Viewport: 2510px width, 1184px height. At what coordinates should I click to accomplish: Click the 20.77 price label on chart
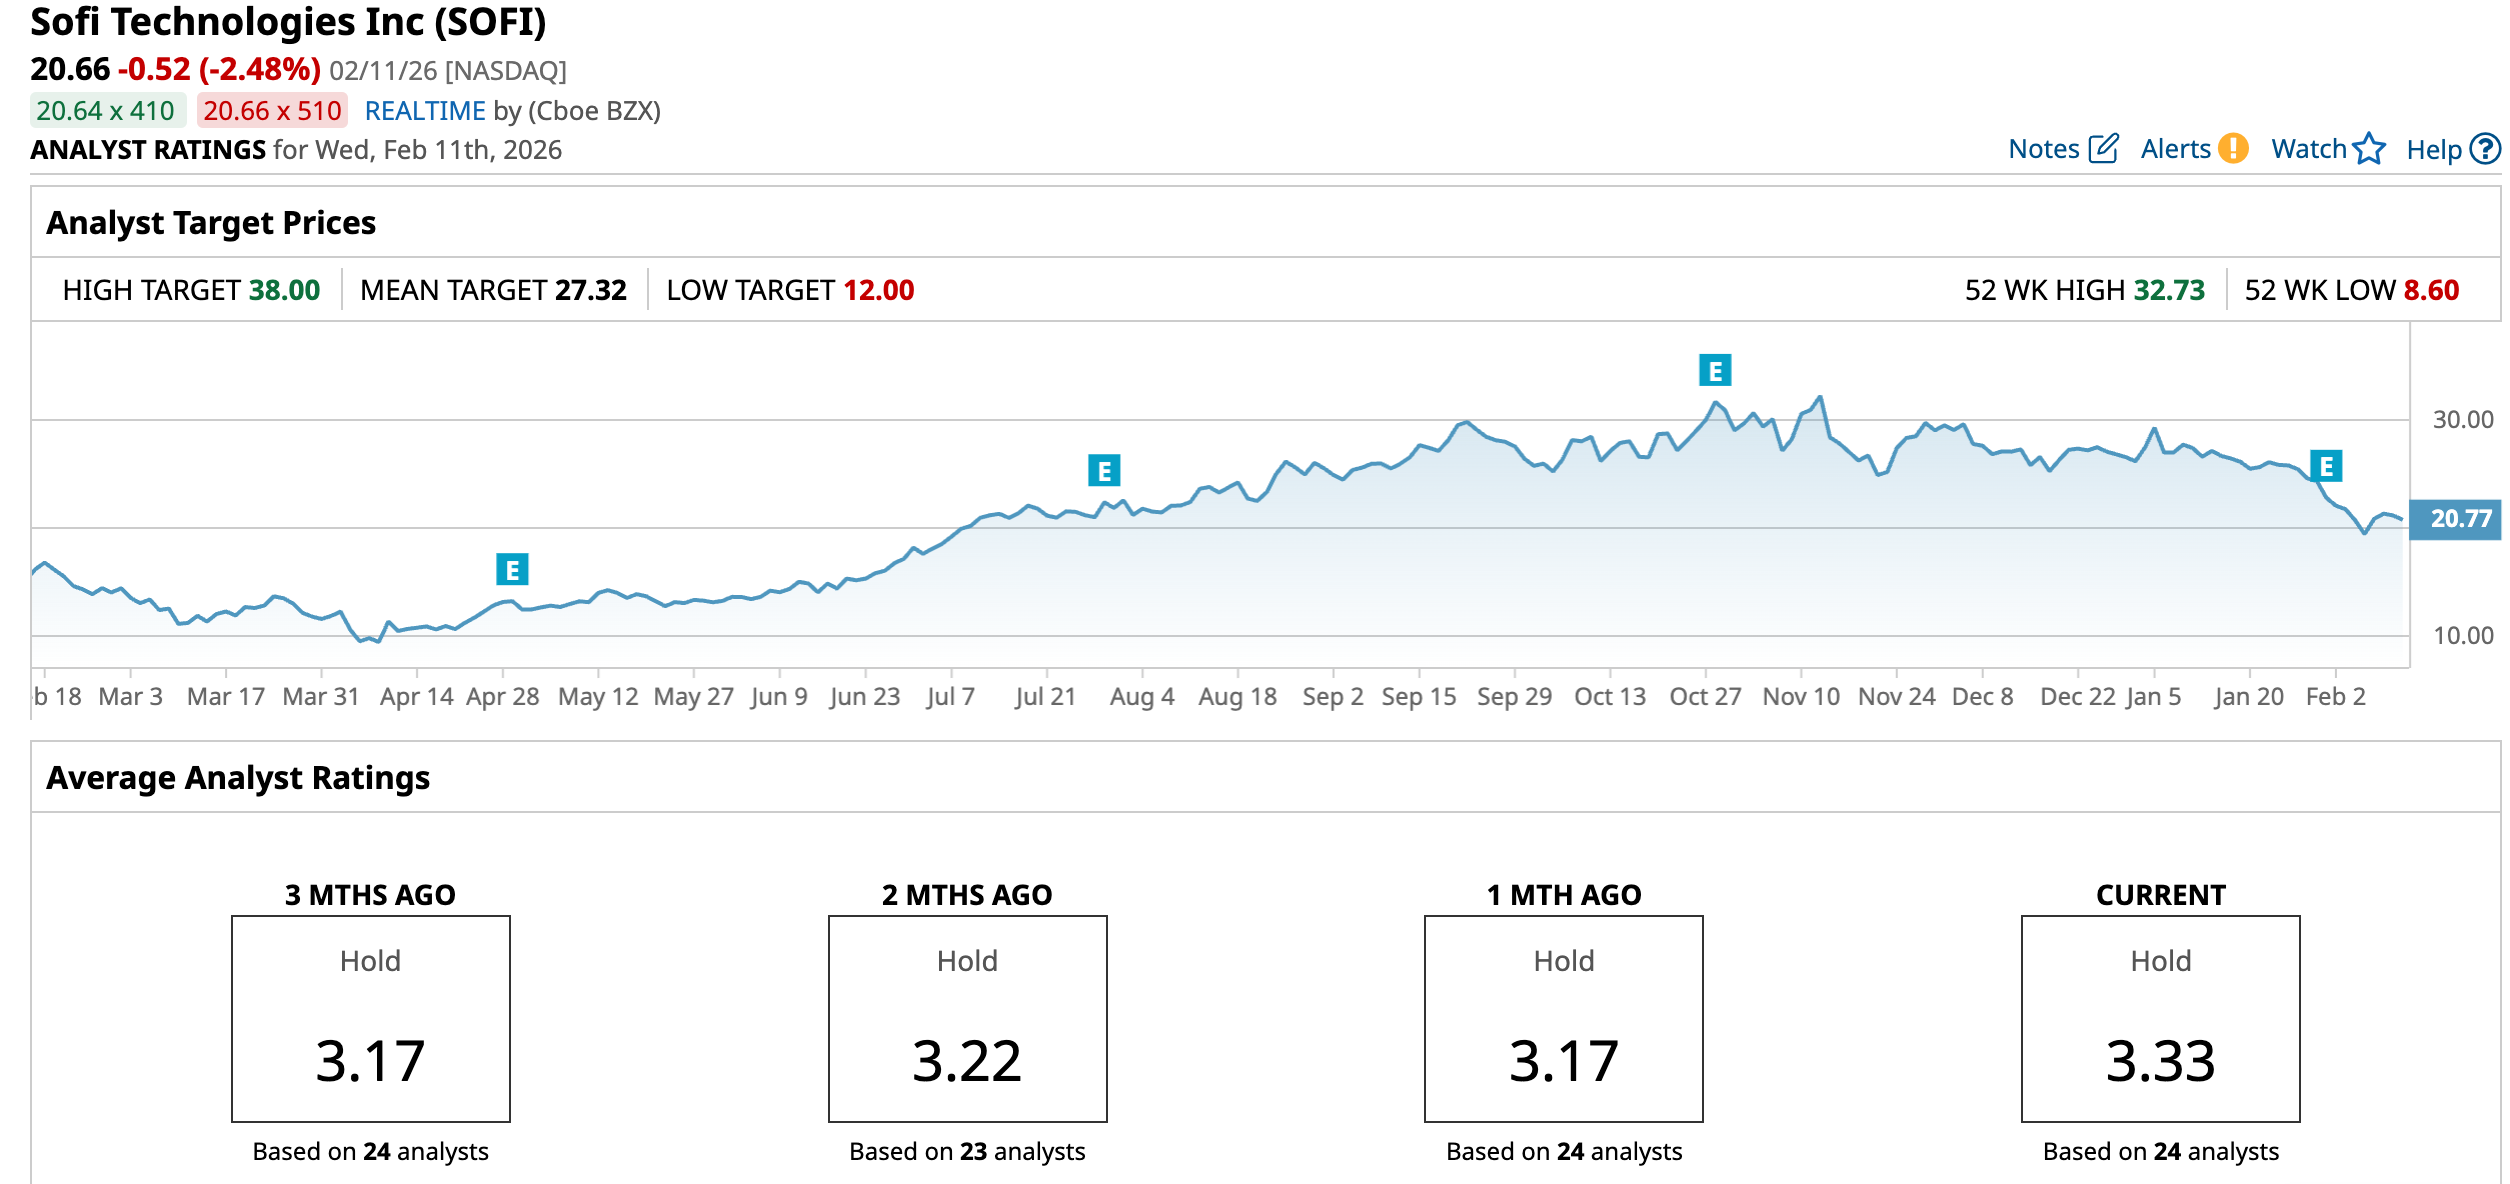click(2459, 519)
